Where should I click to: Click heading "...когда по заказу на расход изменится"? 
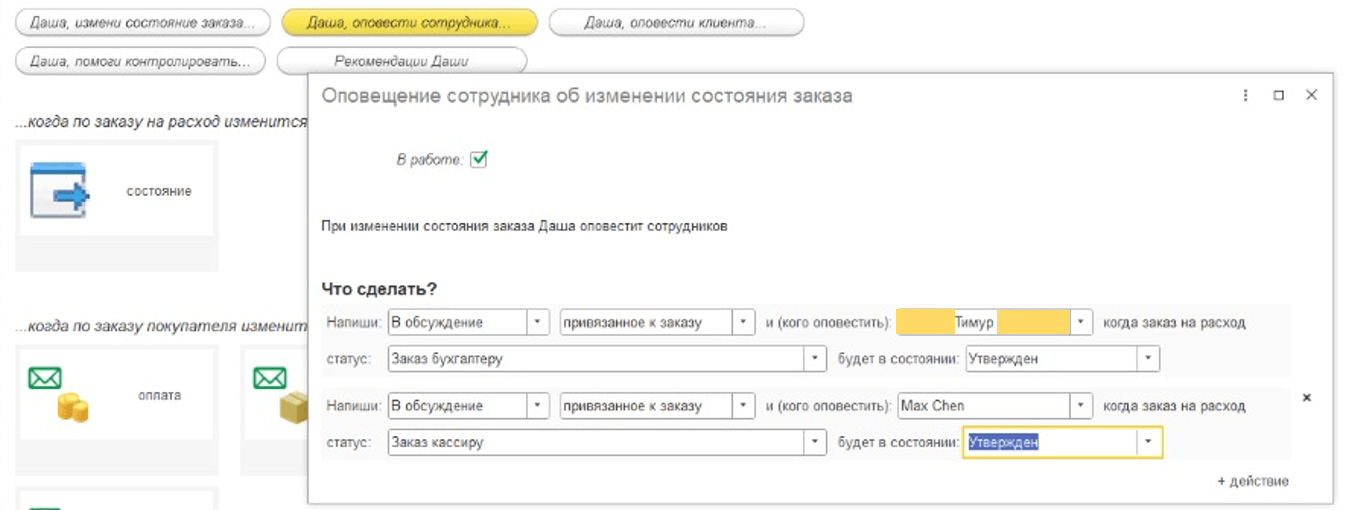pos(161,121)
